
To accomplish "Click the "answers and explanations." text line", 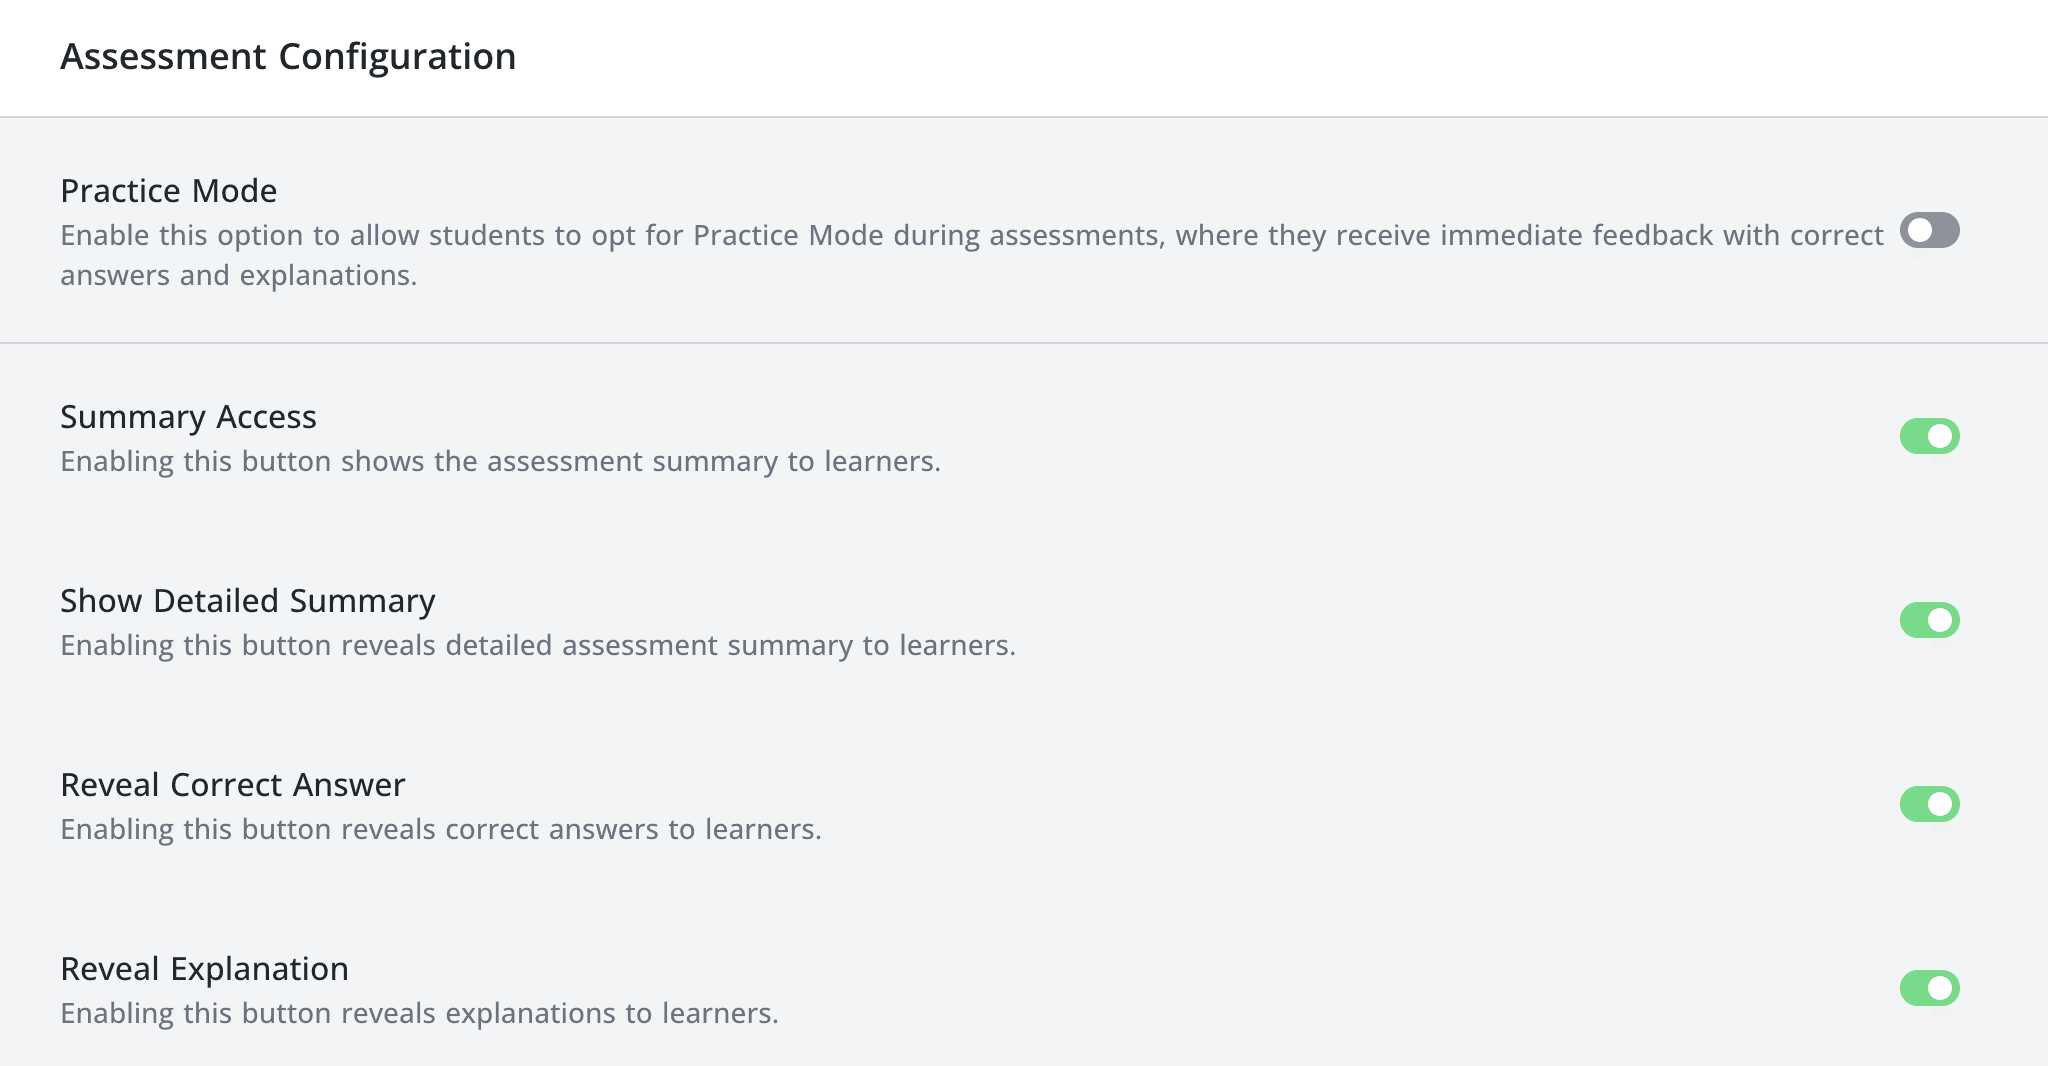I will point(238,276).
